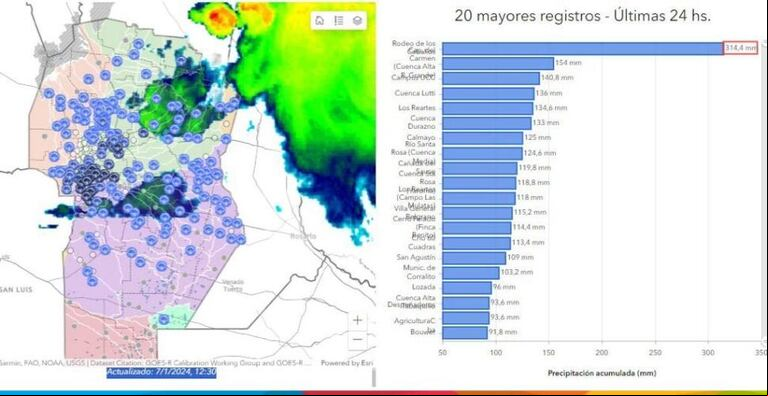
Task: Select the San Agustín 109 mm bar
Action: [x=474, y=258]
